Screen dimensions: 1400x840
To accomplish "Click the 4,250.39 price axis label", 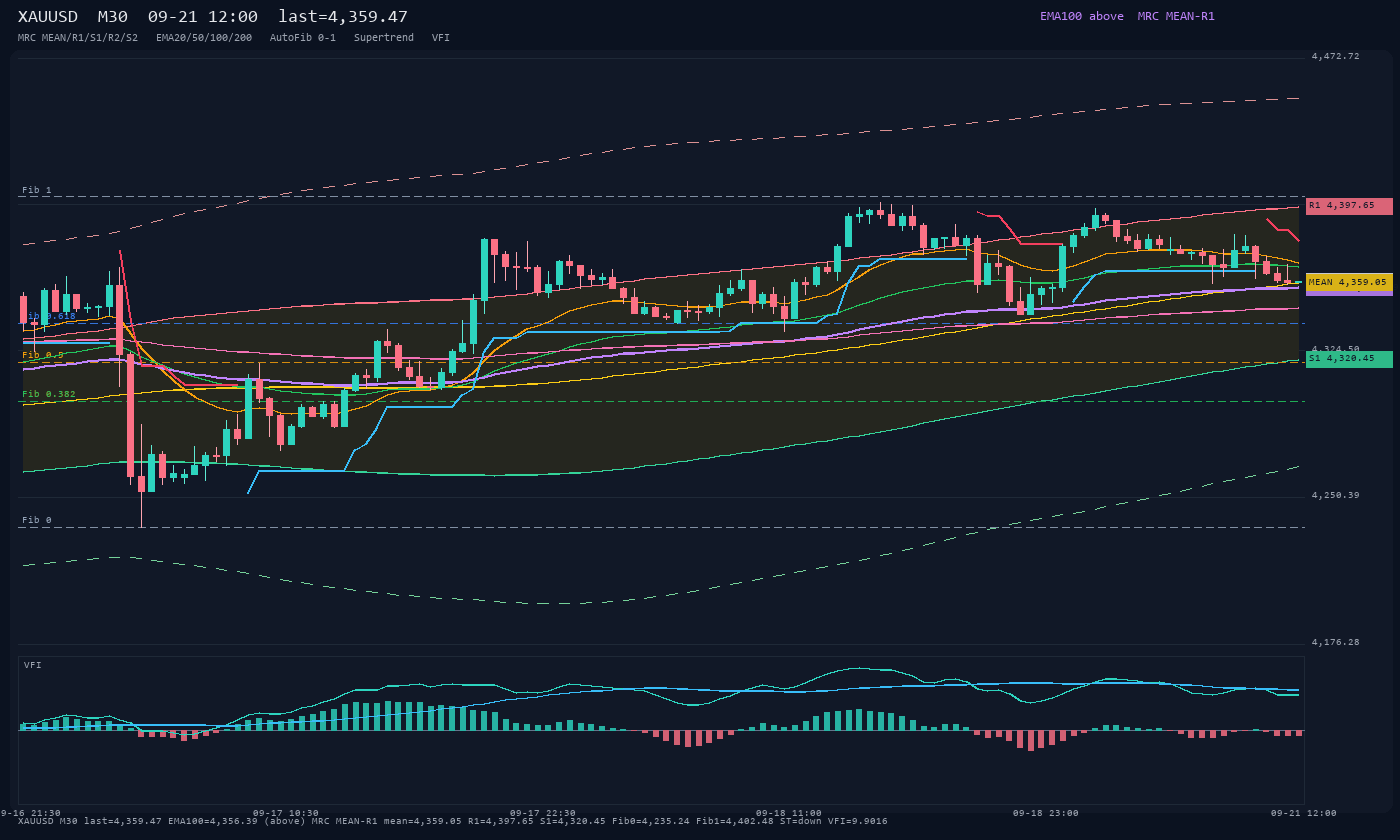I will point(1336,495).
